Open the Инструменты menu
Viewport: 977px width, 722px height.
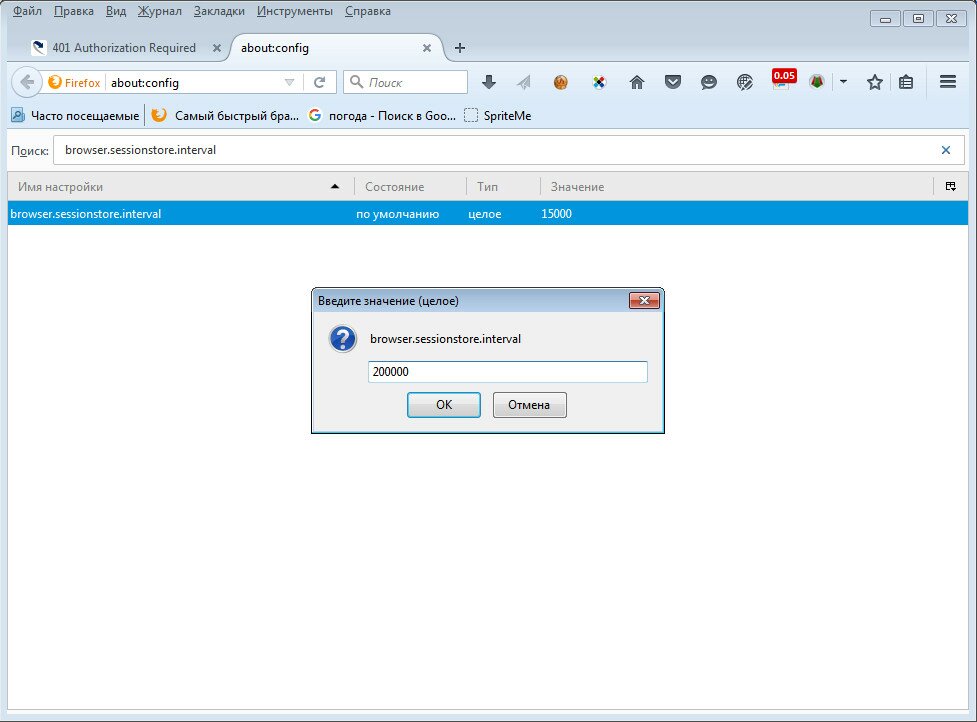294,11
